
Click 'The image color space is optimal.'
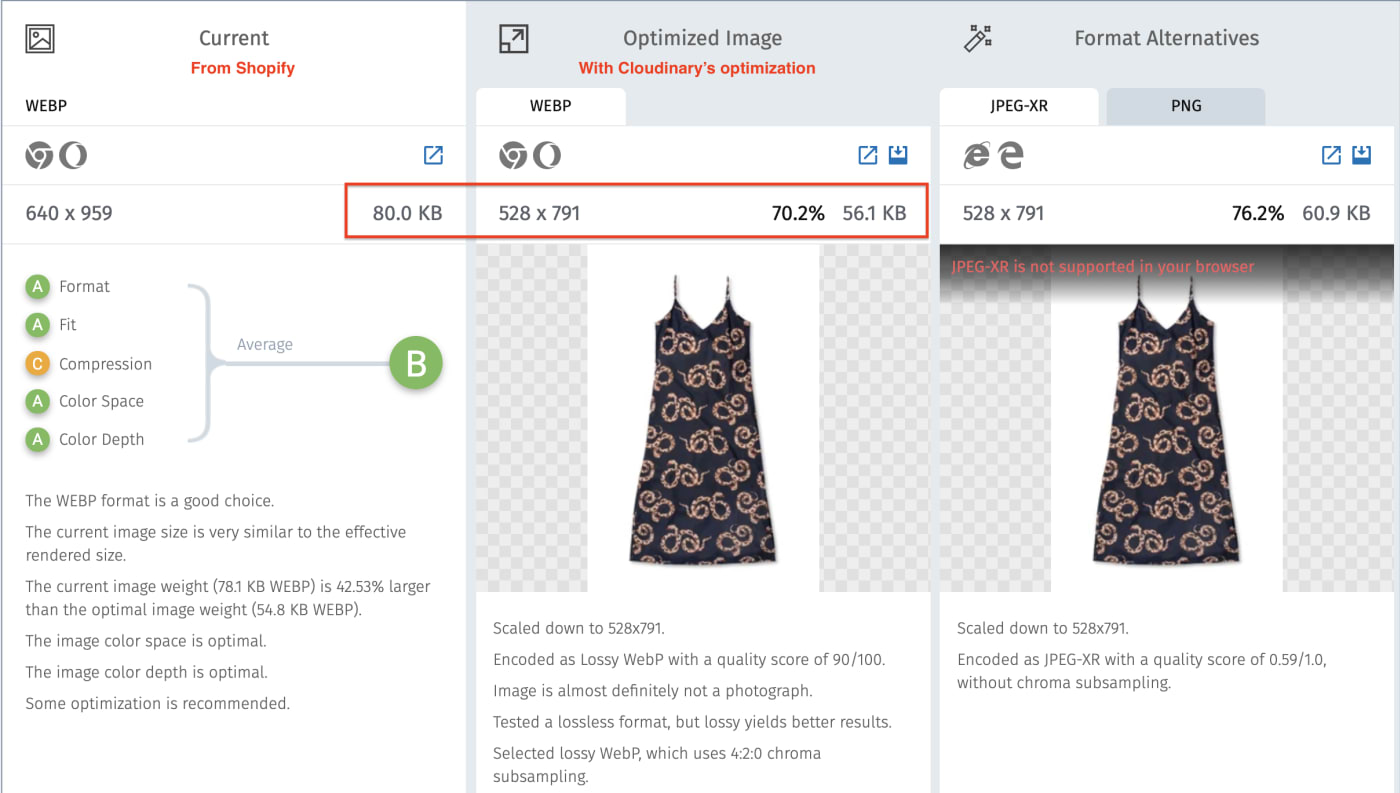point(146,641)
